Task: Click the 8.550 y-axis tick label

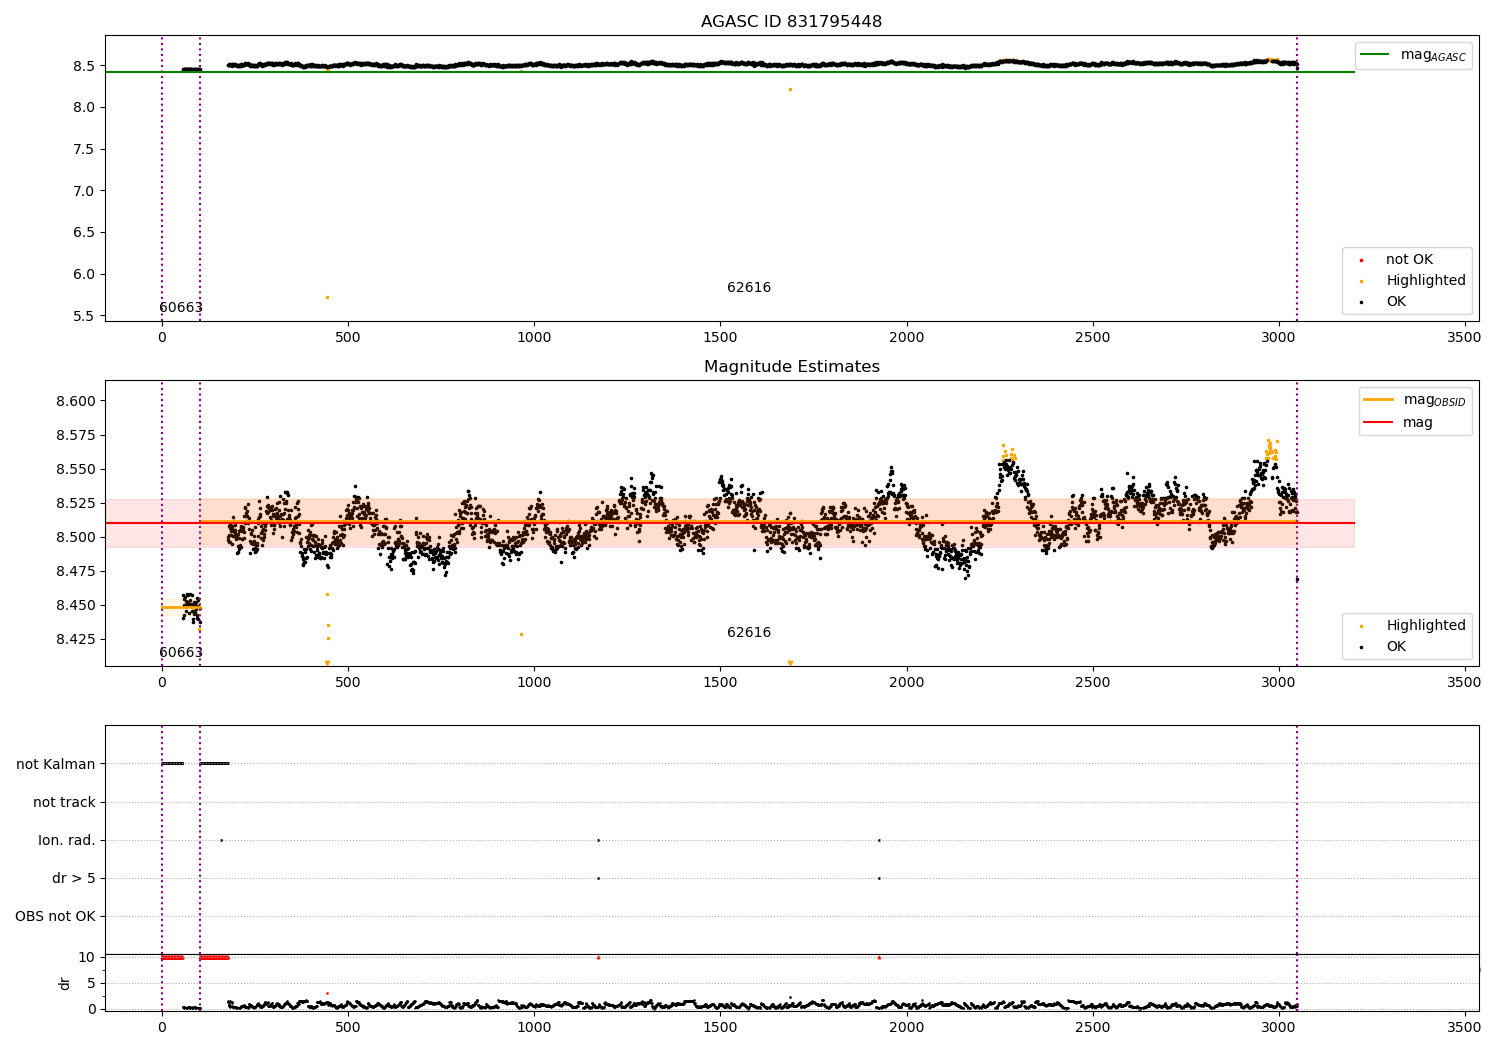Action: click(x=75, y=470)
